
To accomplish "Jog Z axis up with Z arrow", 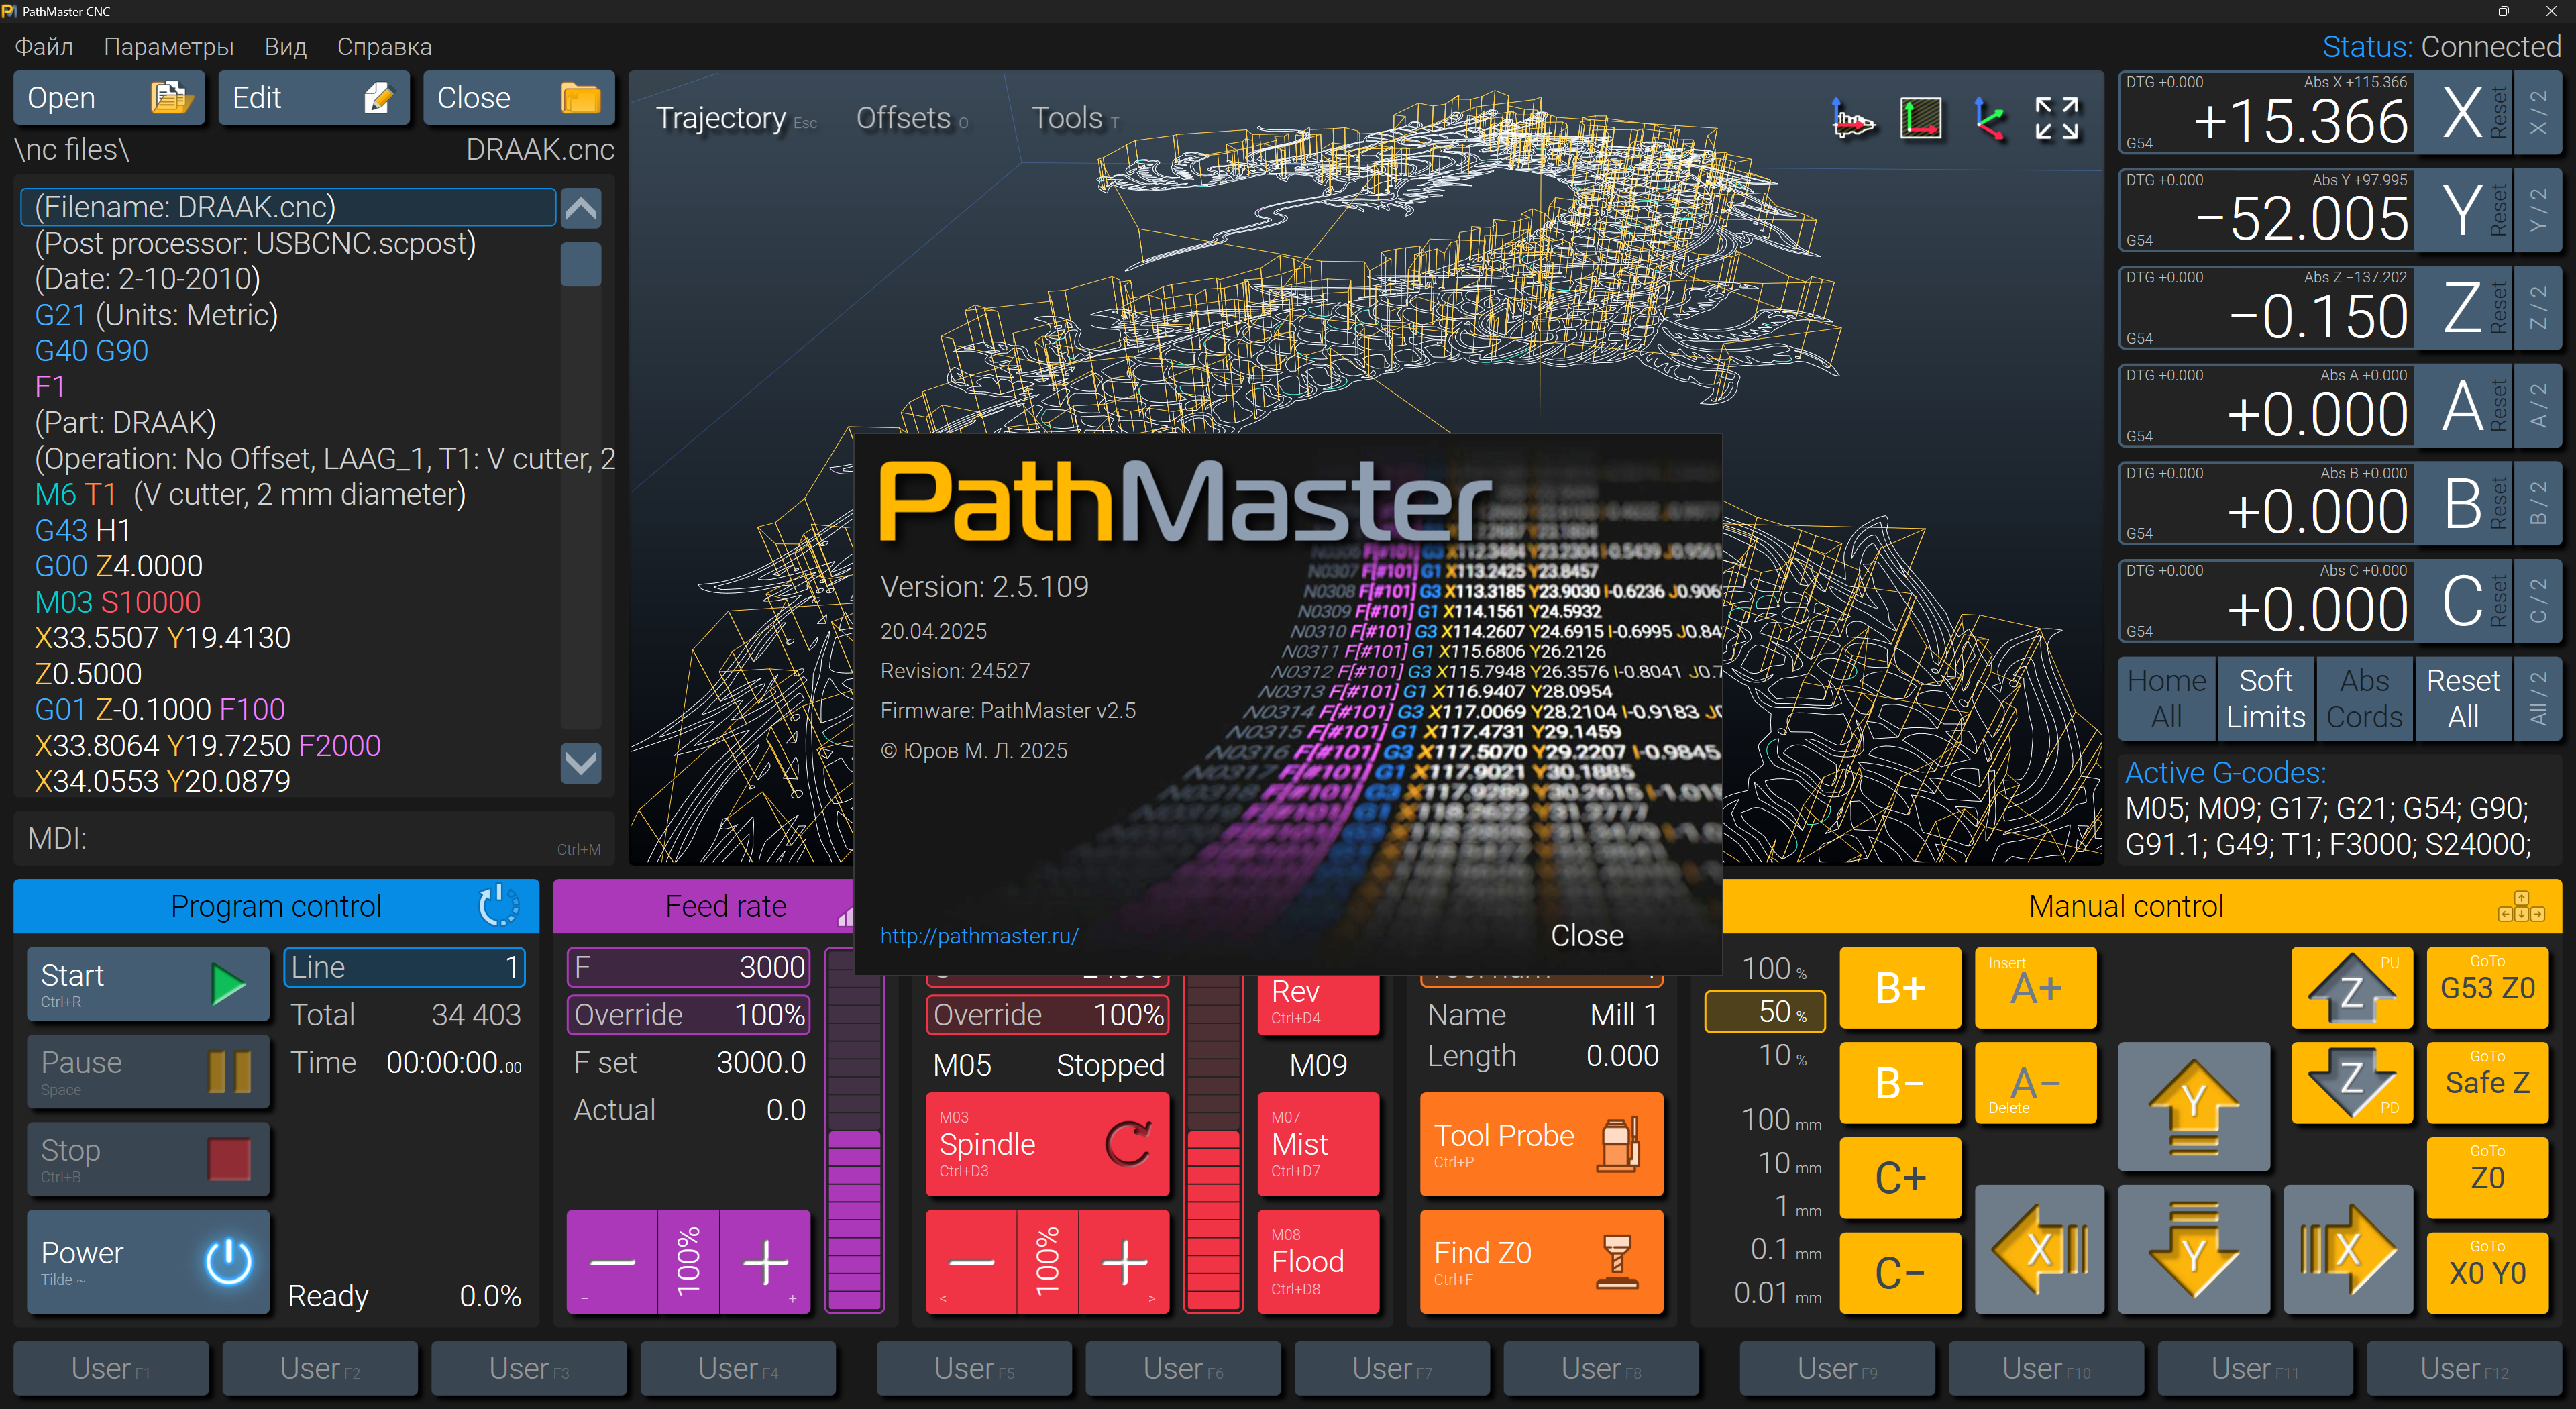I will 2351,988.
